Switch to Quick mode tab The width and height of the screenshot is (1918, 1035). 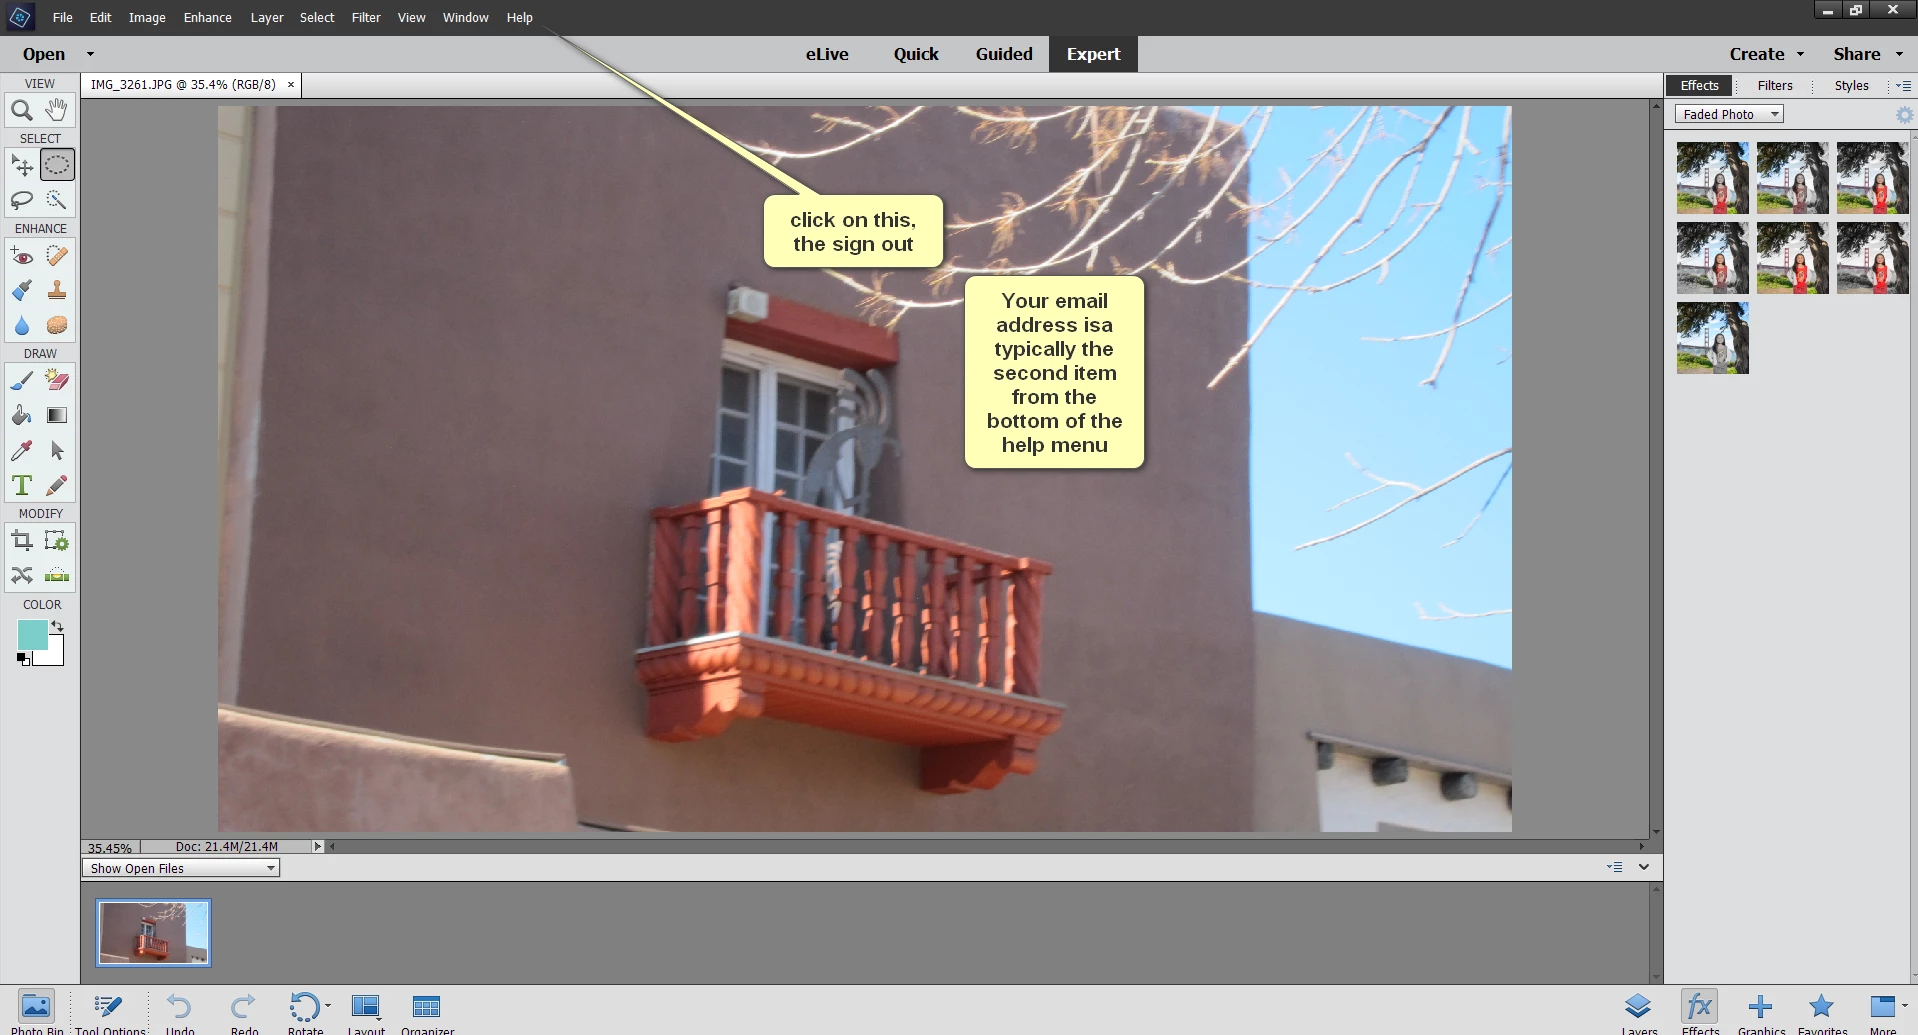click(x=916, y=54)
